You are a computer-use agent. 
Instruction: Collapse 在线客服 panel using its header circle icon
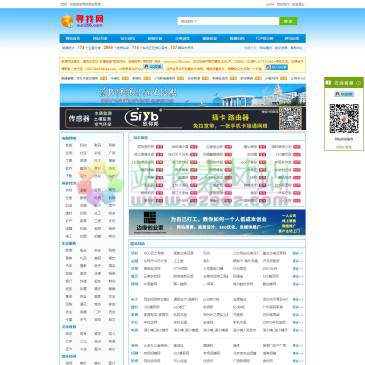tap(359, 83)
